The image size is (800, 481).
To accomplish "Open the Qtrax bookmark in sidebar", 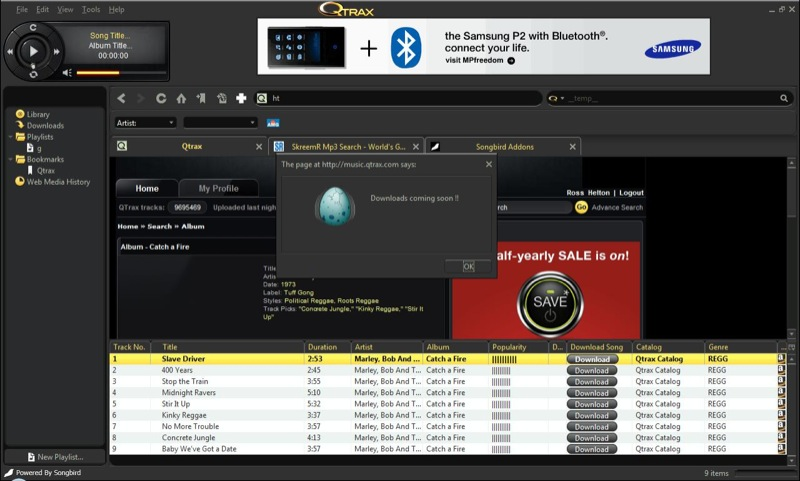I will pyautogui.click(x=45, y=170).
